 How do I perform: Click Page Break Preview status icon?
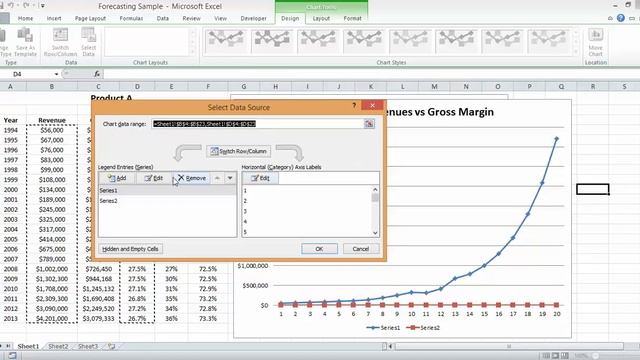point(564,356)
